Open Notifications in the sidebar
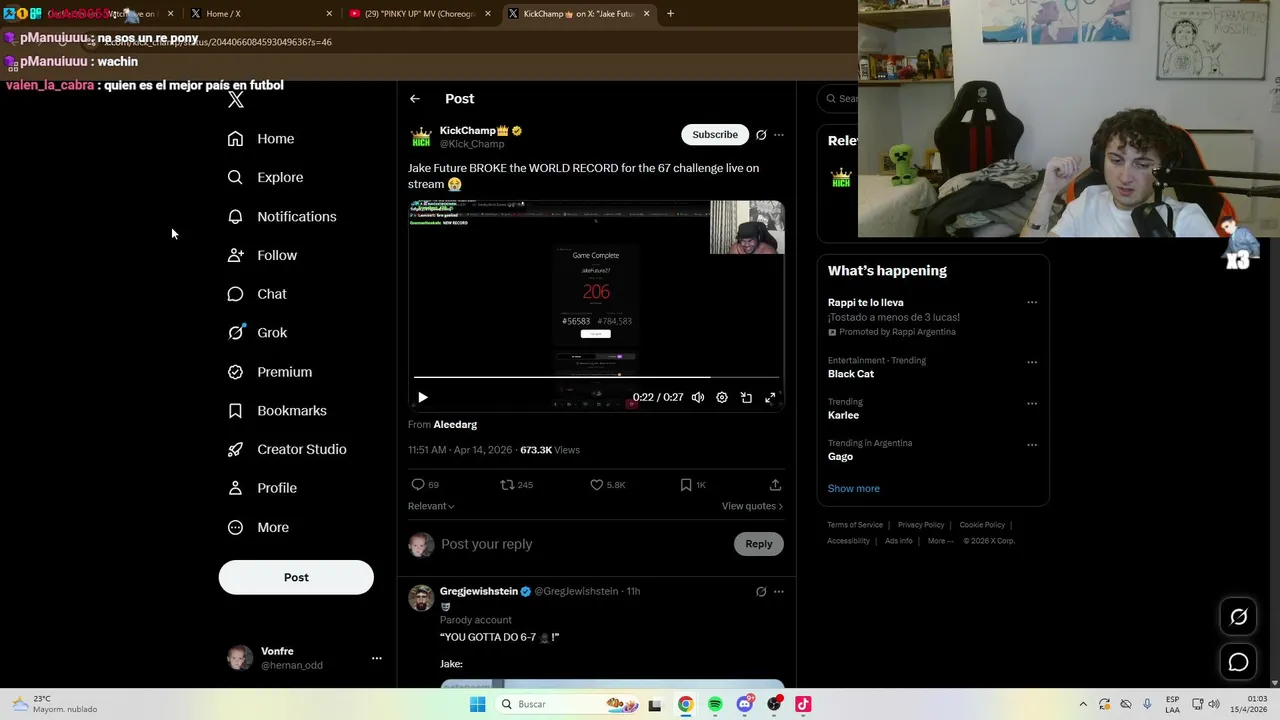 point(281,216)
